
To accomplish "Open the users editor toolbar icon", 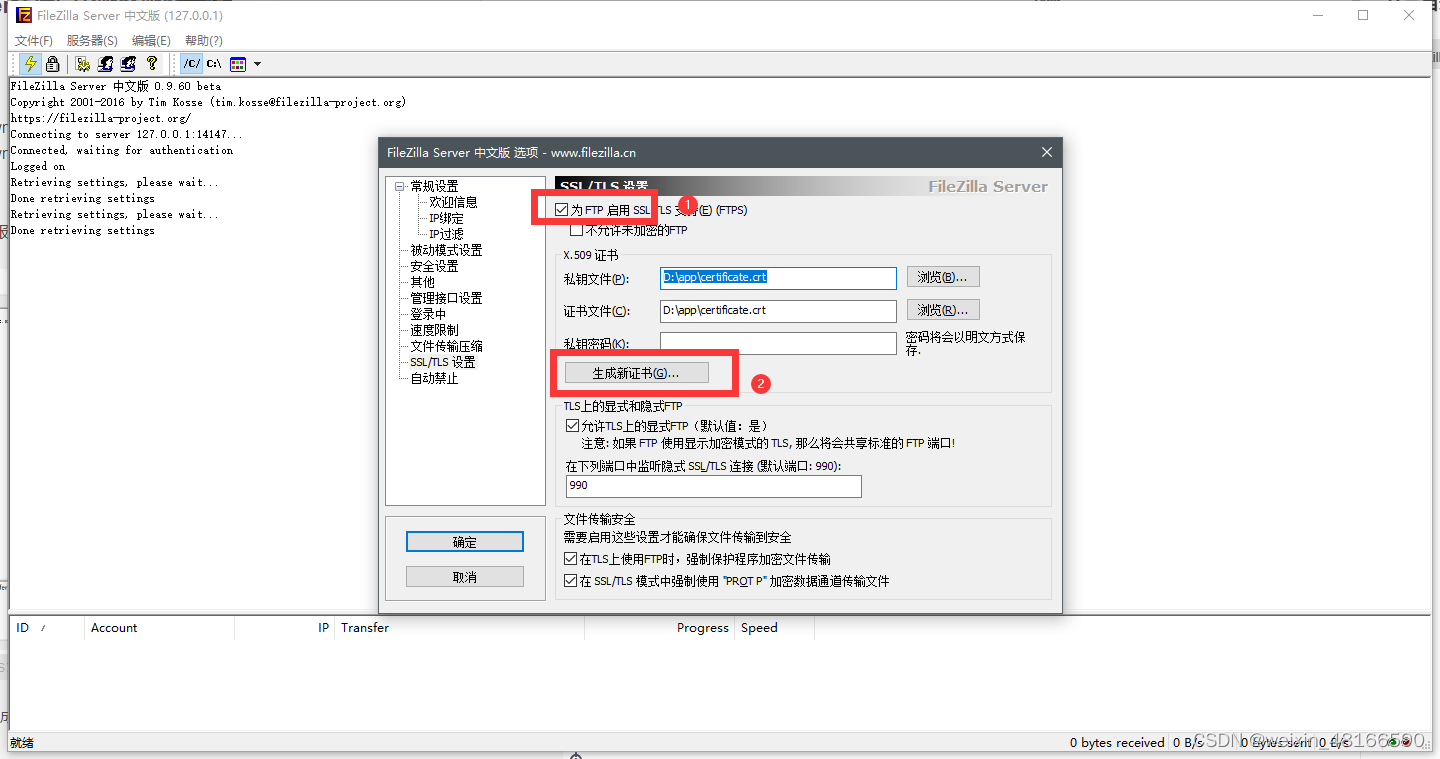I will coord(105,64).
